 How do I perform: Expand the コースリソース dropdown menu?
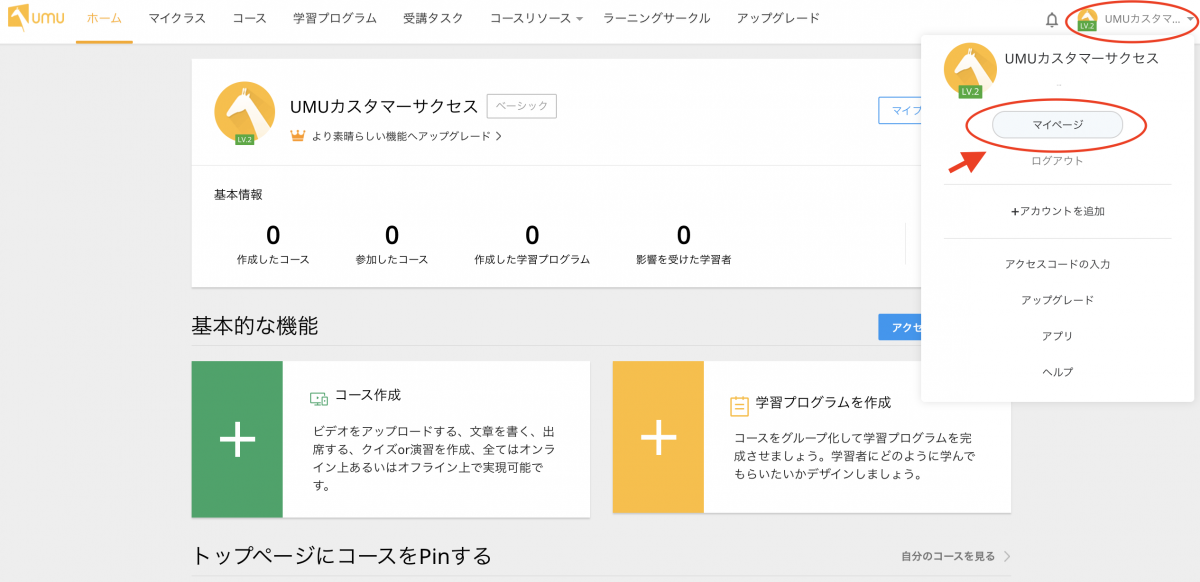(x=536, y=19)
